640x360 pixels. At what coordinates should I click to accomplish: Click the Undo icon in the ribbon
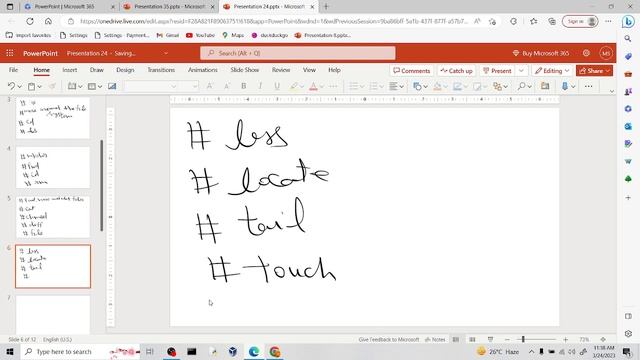(x=11, y=86)
